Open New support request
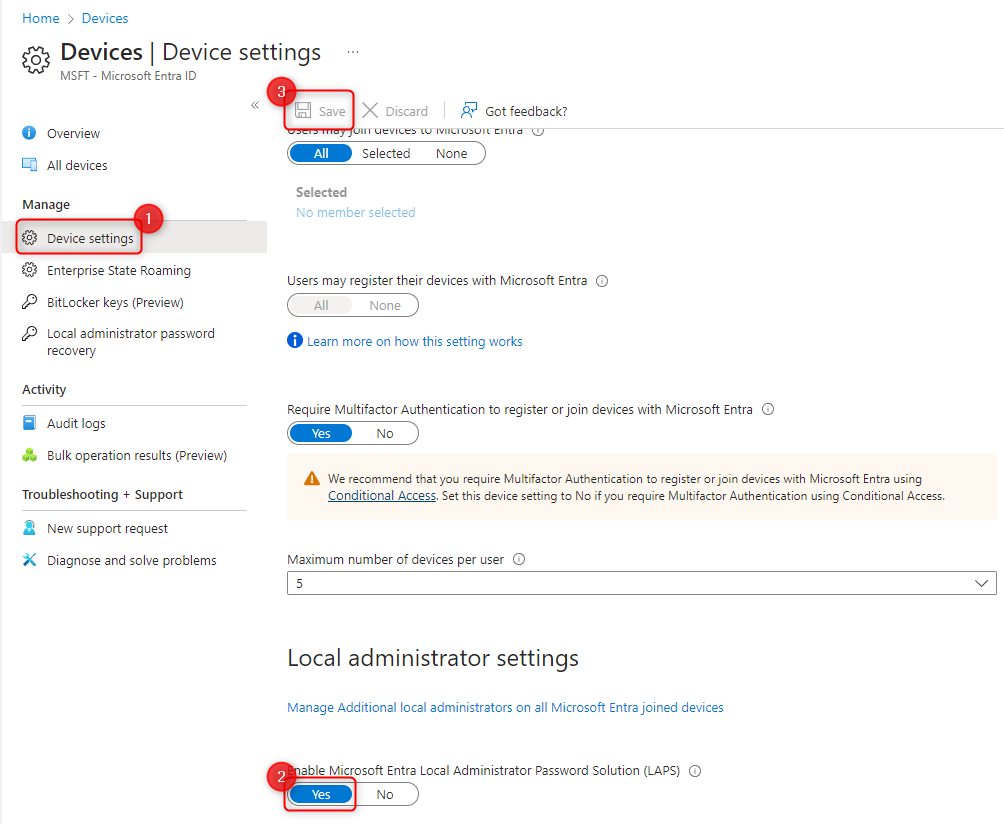Image resolution: width=1004 pixels, height=824 pixels. (x=108, y=528)
